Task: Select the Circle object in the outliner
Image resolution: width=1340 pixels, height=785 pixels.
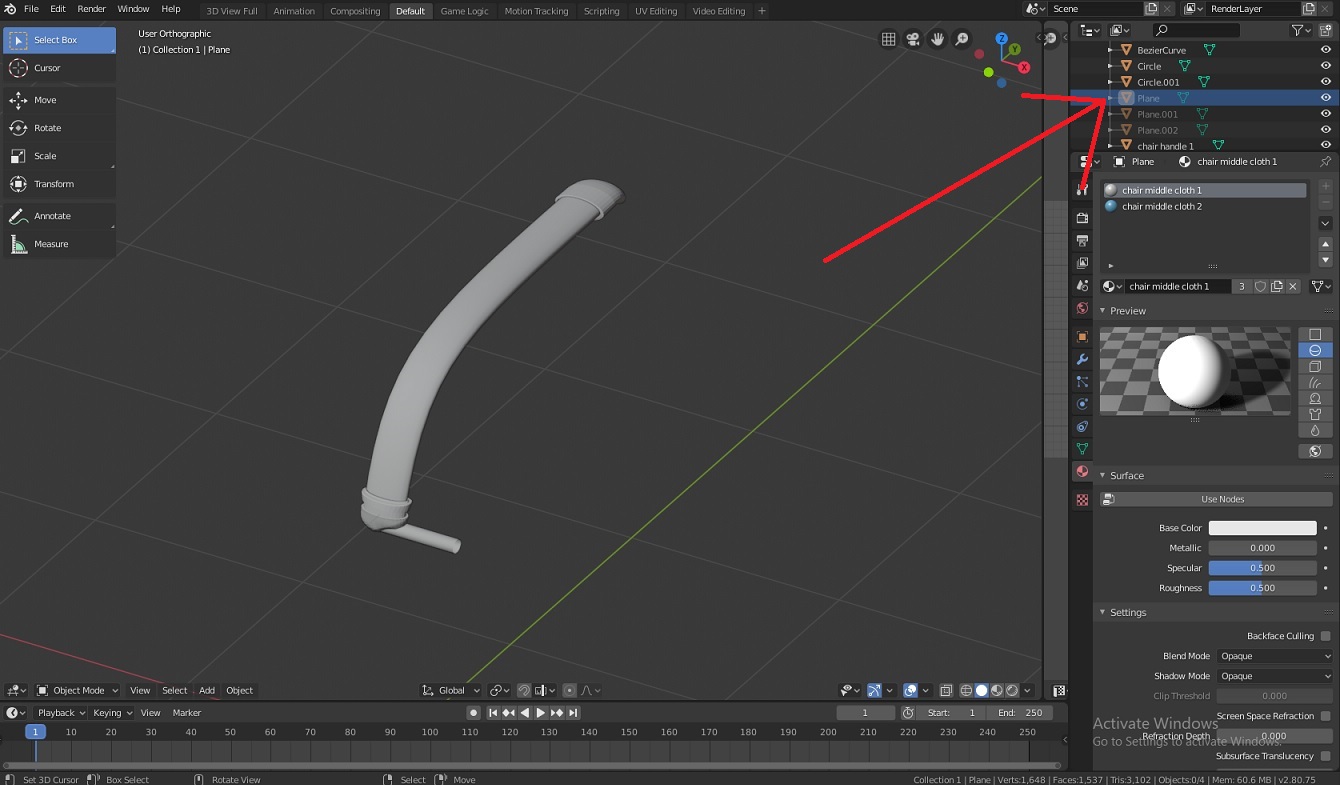Action: (x=1149, y=66)
